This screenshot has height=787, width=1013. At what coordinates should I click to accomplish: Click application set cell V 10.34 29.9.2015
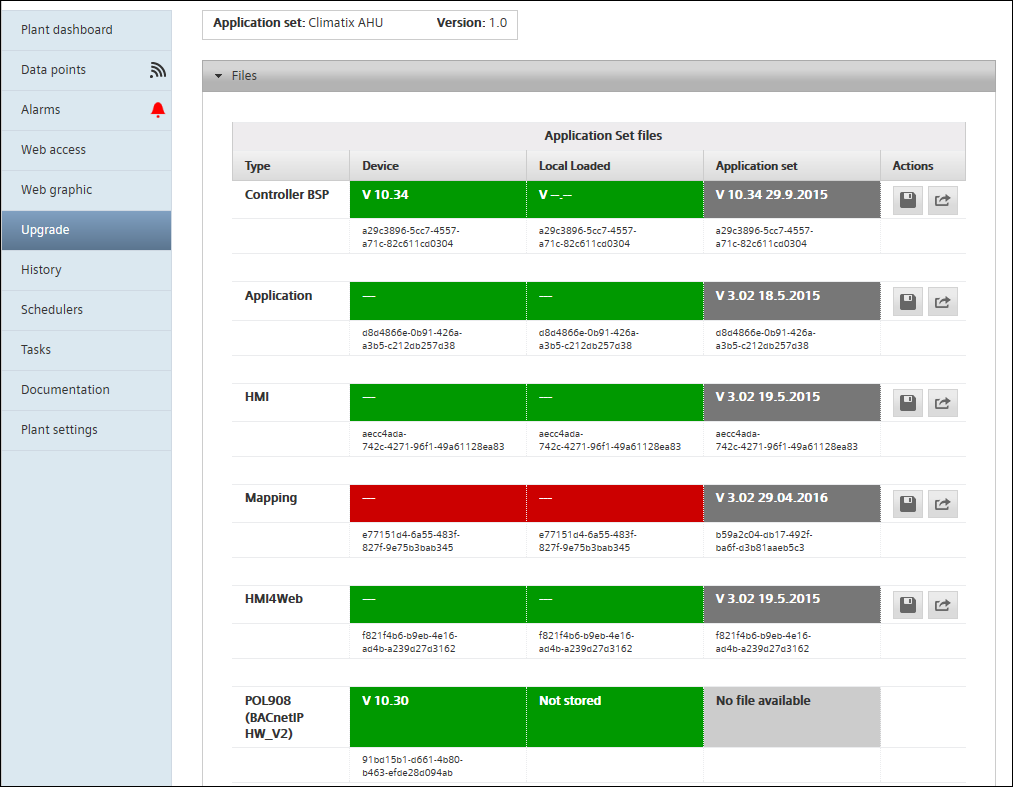[792, 199]
